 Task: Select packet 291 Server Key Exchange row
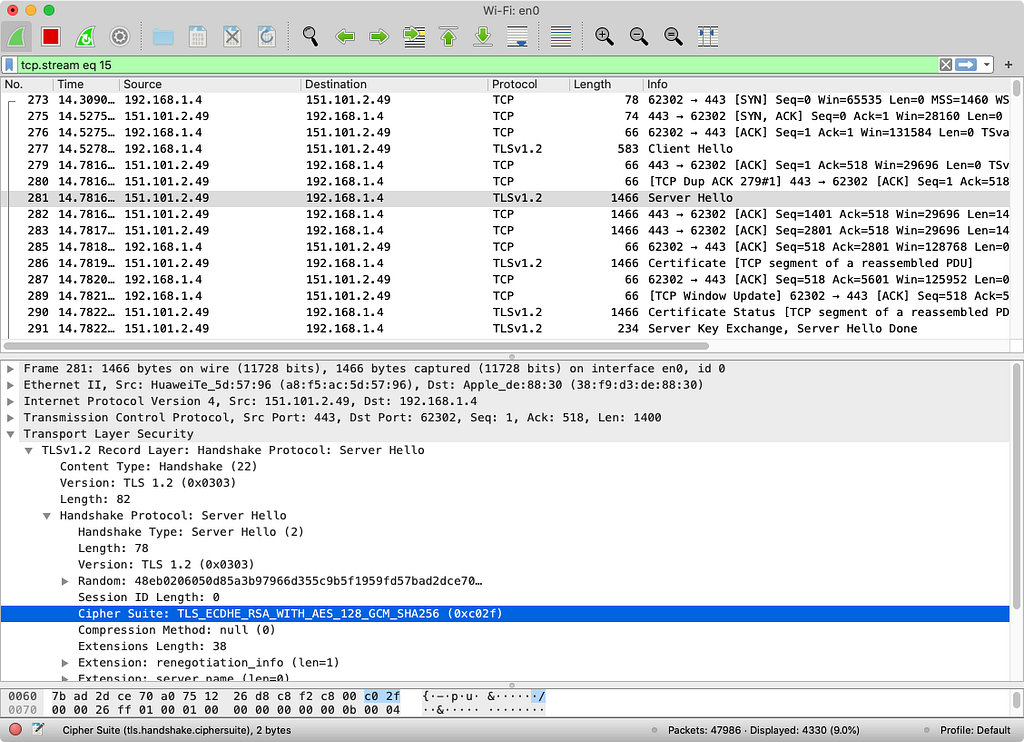(x=505, y=329)
